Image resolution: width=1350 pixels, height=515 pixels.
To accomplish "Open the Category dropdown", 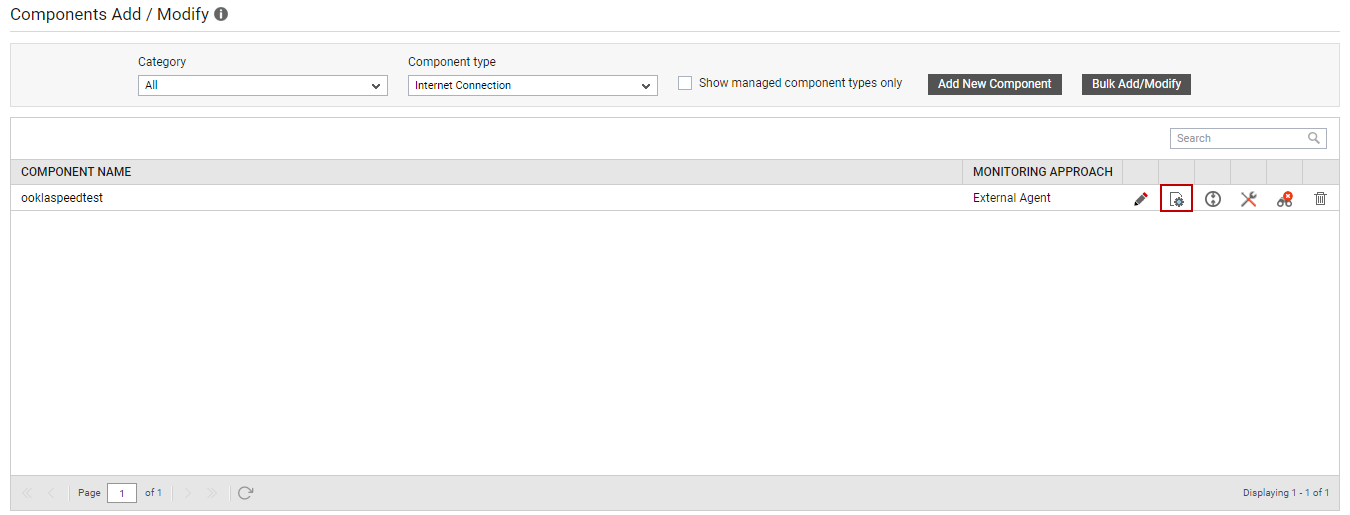I will (x=263, y=85).
